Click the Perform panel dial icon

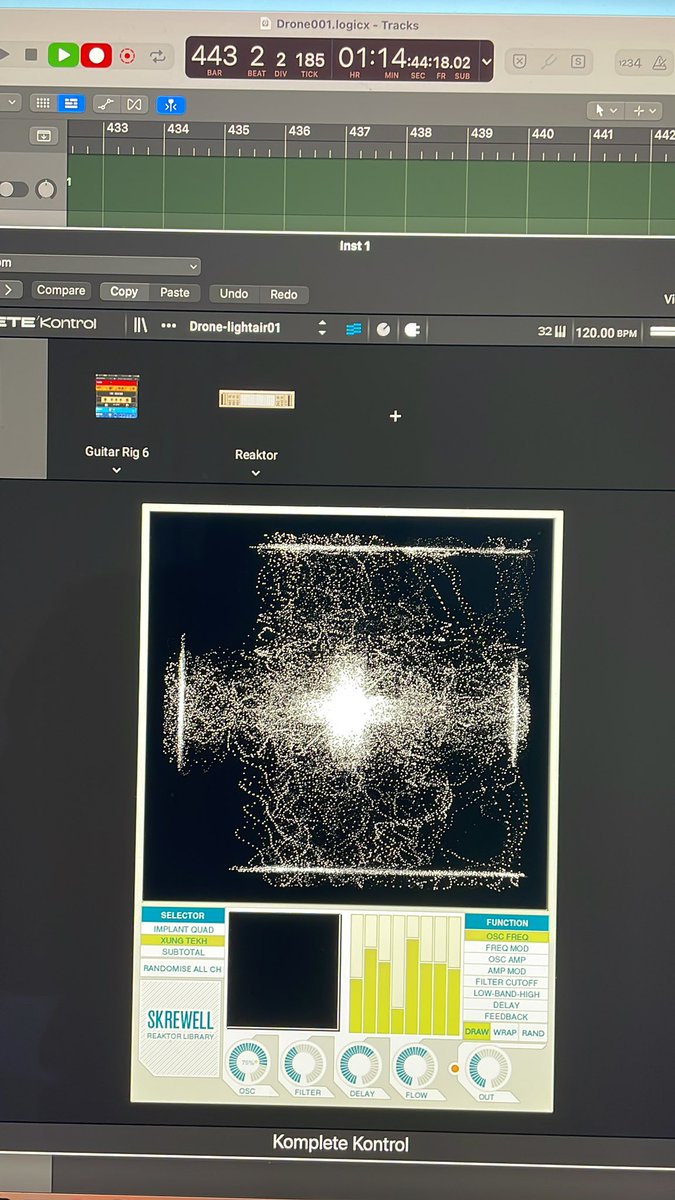pyautogui.click(x=383, y=329)
